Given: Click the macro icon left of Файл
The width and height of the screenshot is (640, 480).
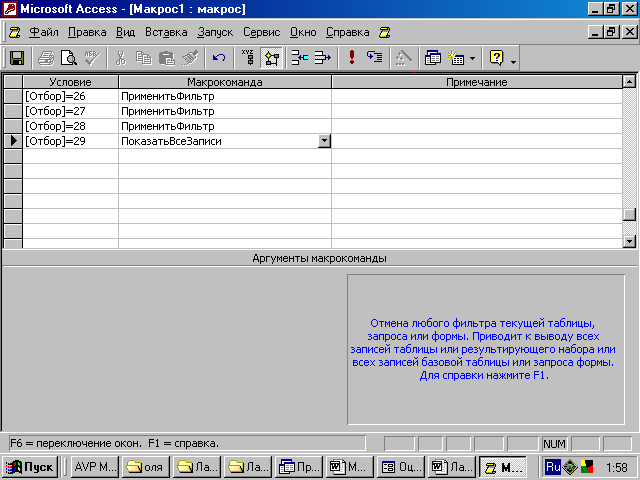Looking at the screenshot, I should coord(15,32).
